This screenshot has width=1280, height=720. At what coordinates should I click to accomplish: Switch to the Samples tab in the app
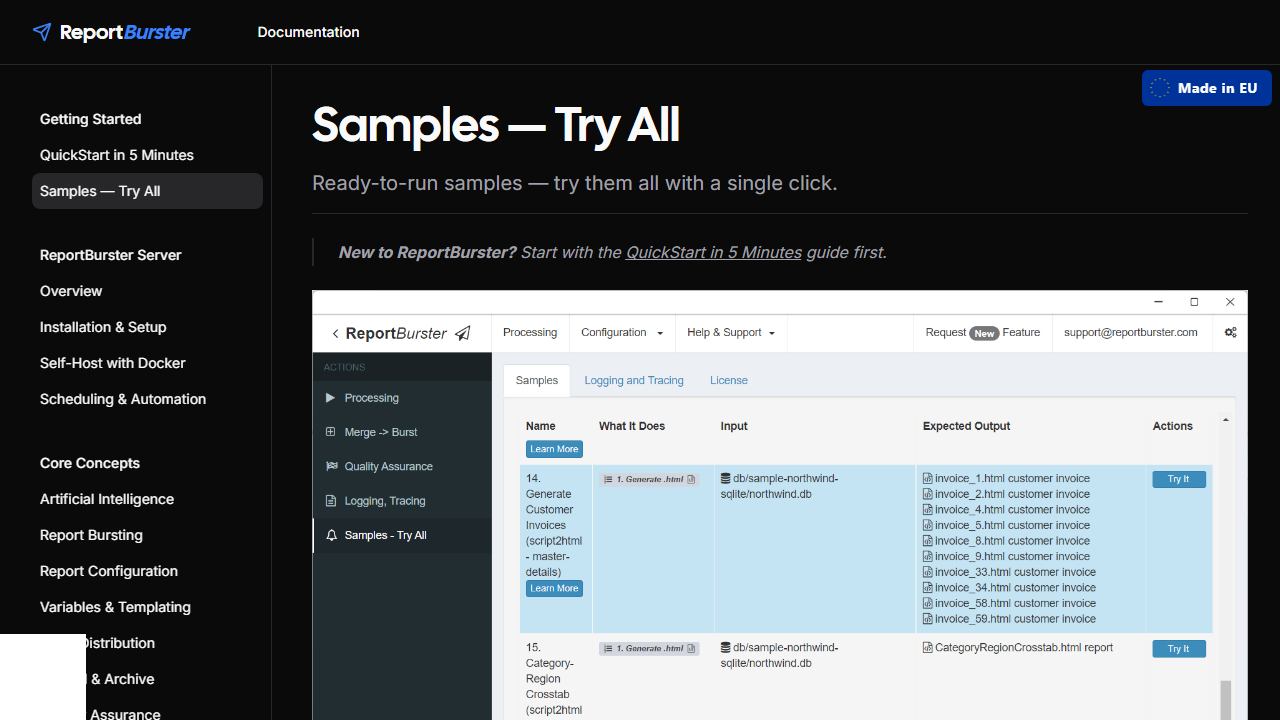click(x=537, y=380)
